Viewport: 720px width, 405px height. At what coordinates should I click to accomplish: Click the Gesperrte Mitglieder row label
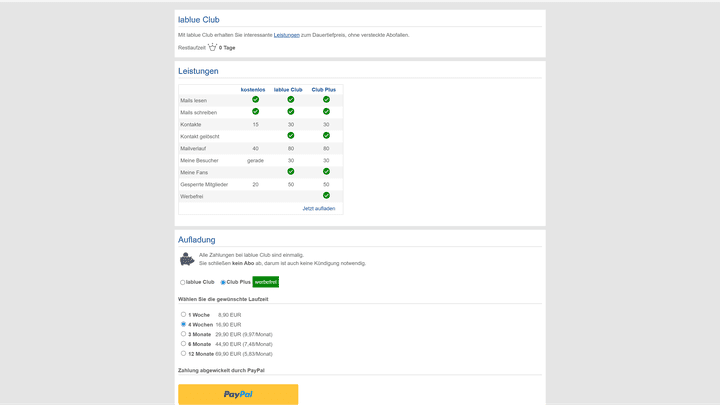(204, 184)
